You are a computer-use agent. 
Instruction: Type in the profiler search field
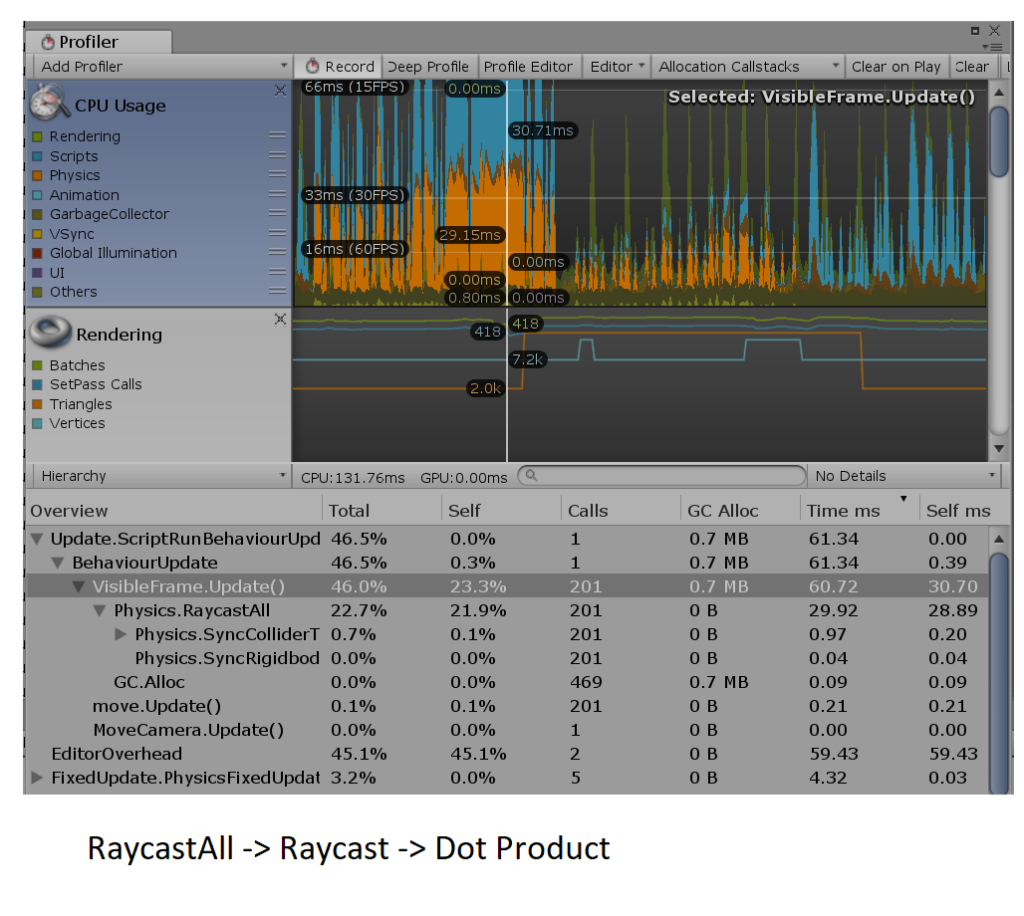[x=668, y=477]
